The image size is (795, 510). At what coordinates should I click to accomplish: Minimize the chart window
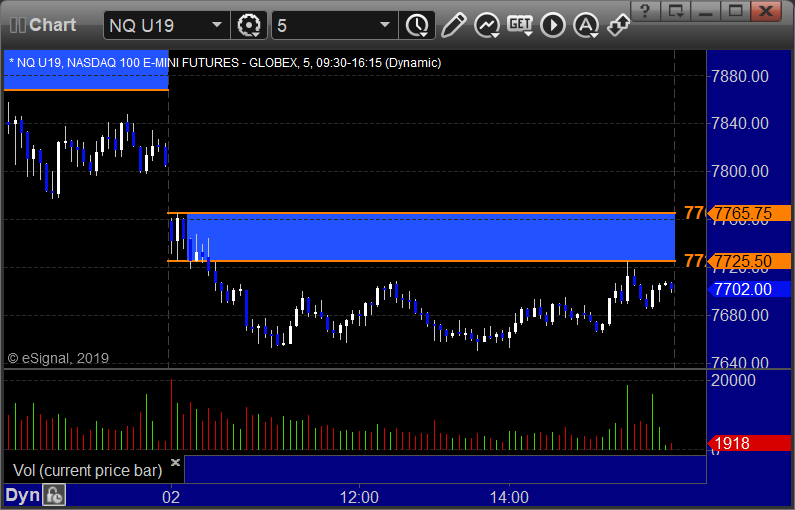pos(705,11)
